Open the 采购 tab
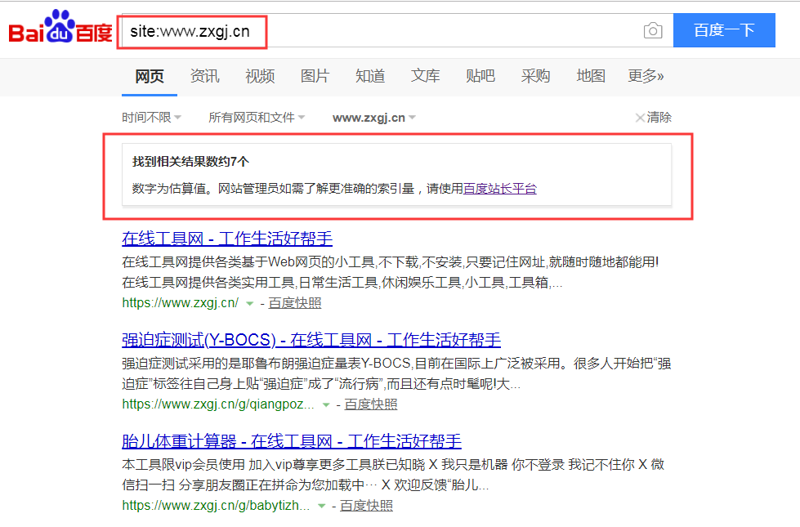 pos(536,76)
